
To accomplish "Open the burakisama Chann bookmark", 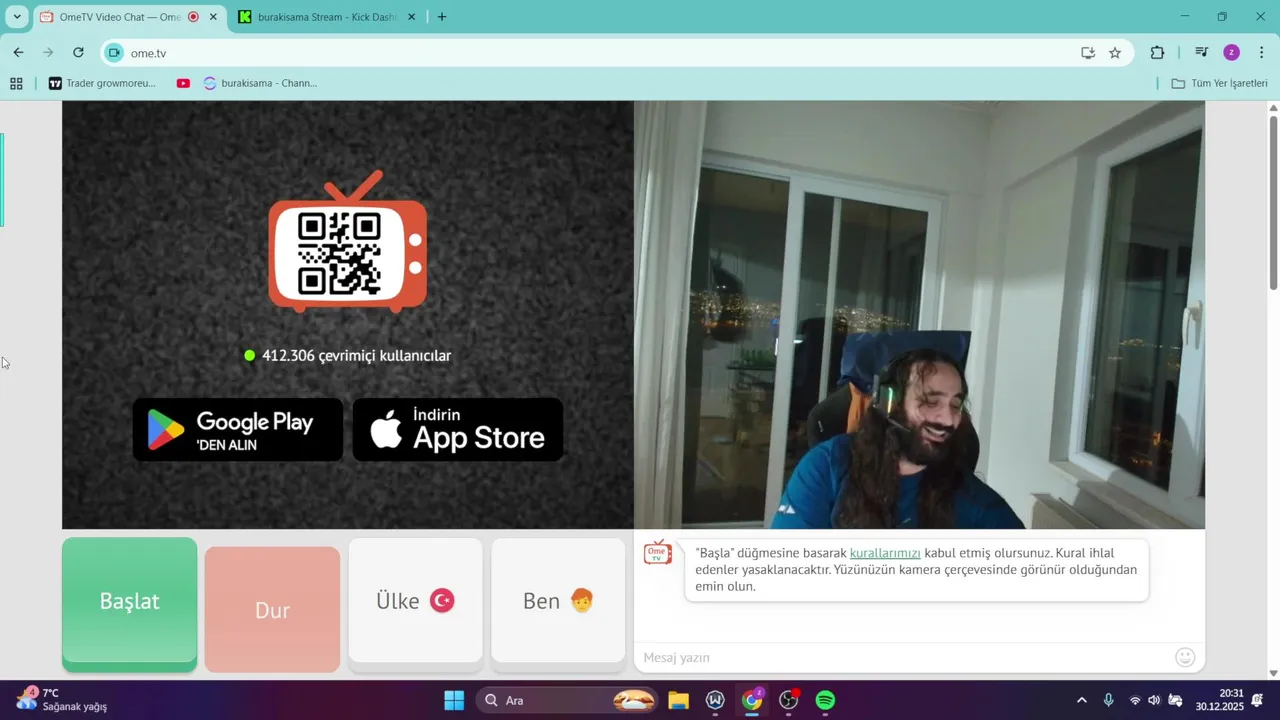I will click(260, 83).
